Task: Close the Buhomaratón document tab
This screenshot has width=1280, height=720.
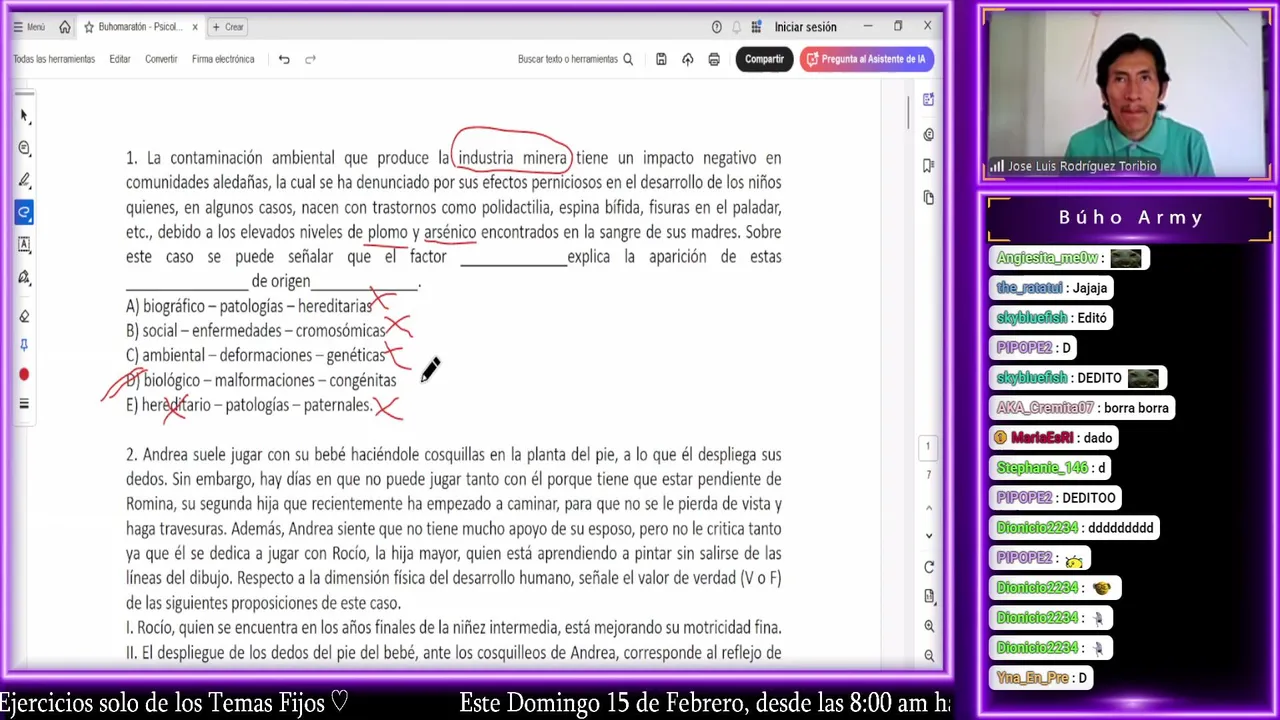Action: (x=195, y=27)
